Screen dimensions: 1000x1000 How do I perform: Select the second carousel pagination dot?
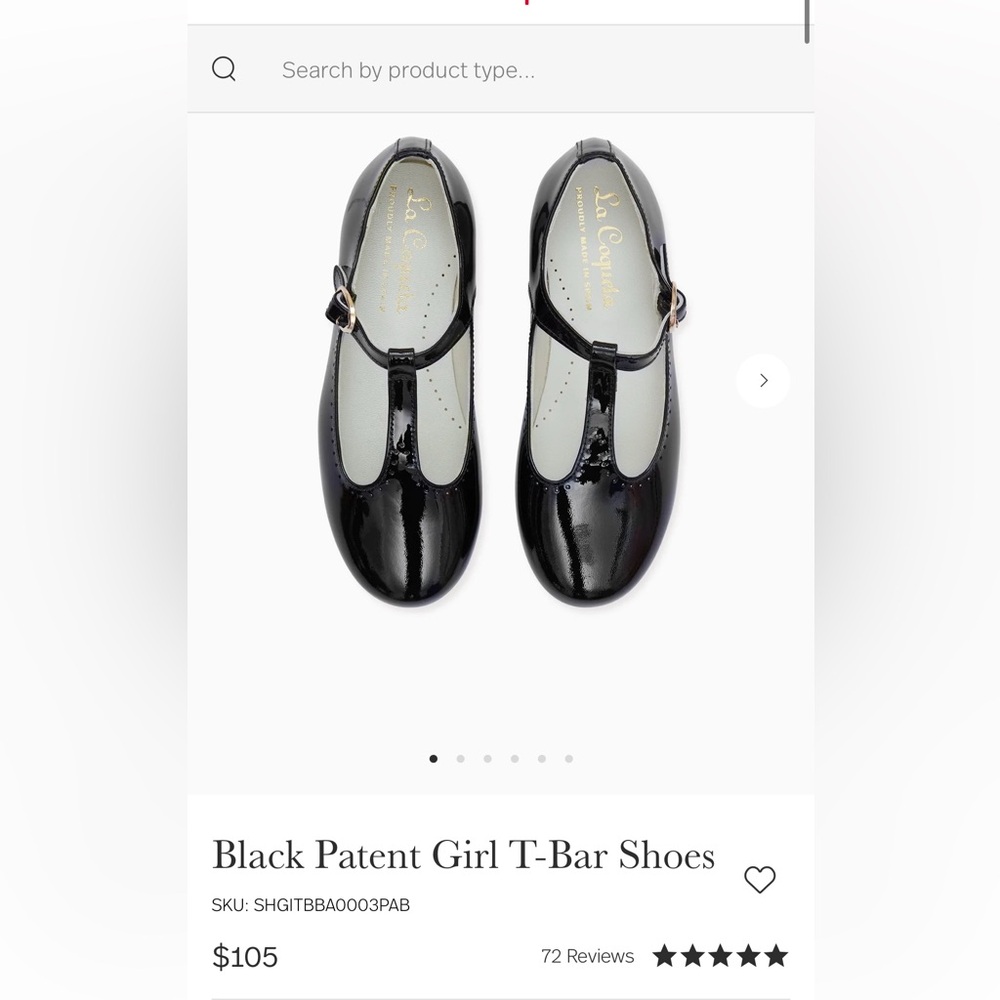[x=460, y=759]
